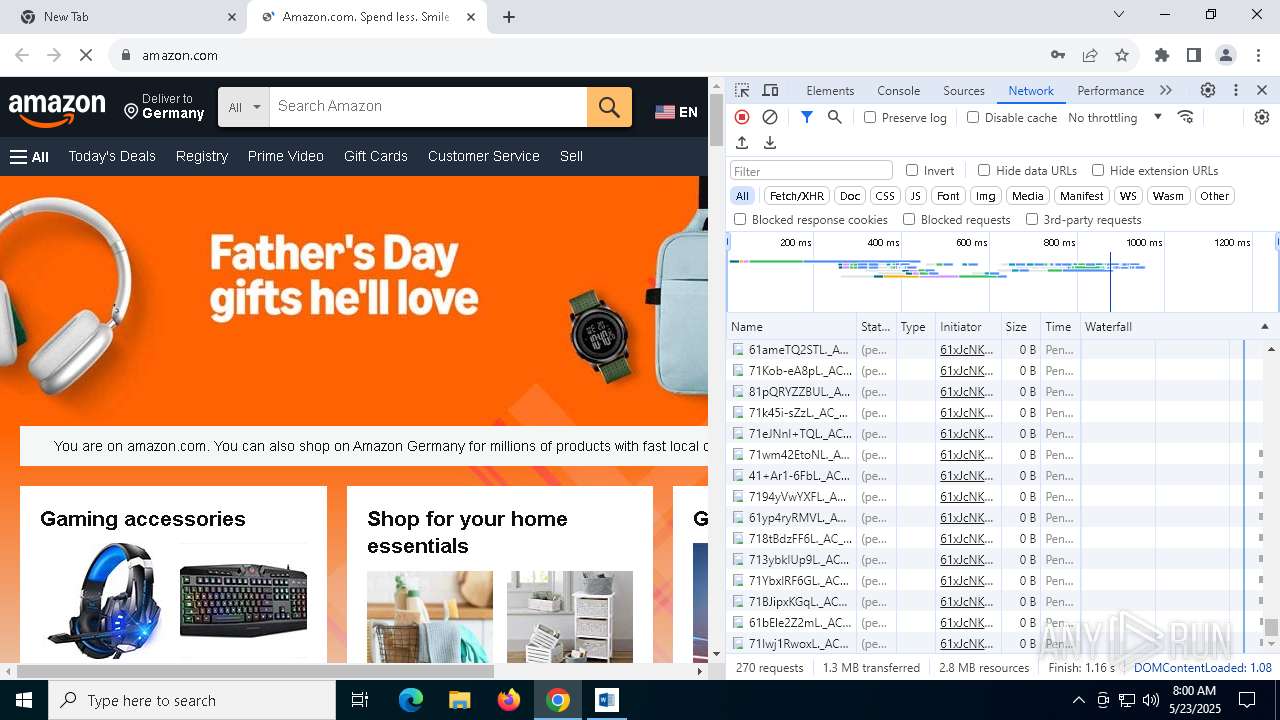Check Hide extension URLs

tap(1098, 170)
